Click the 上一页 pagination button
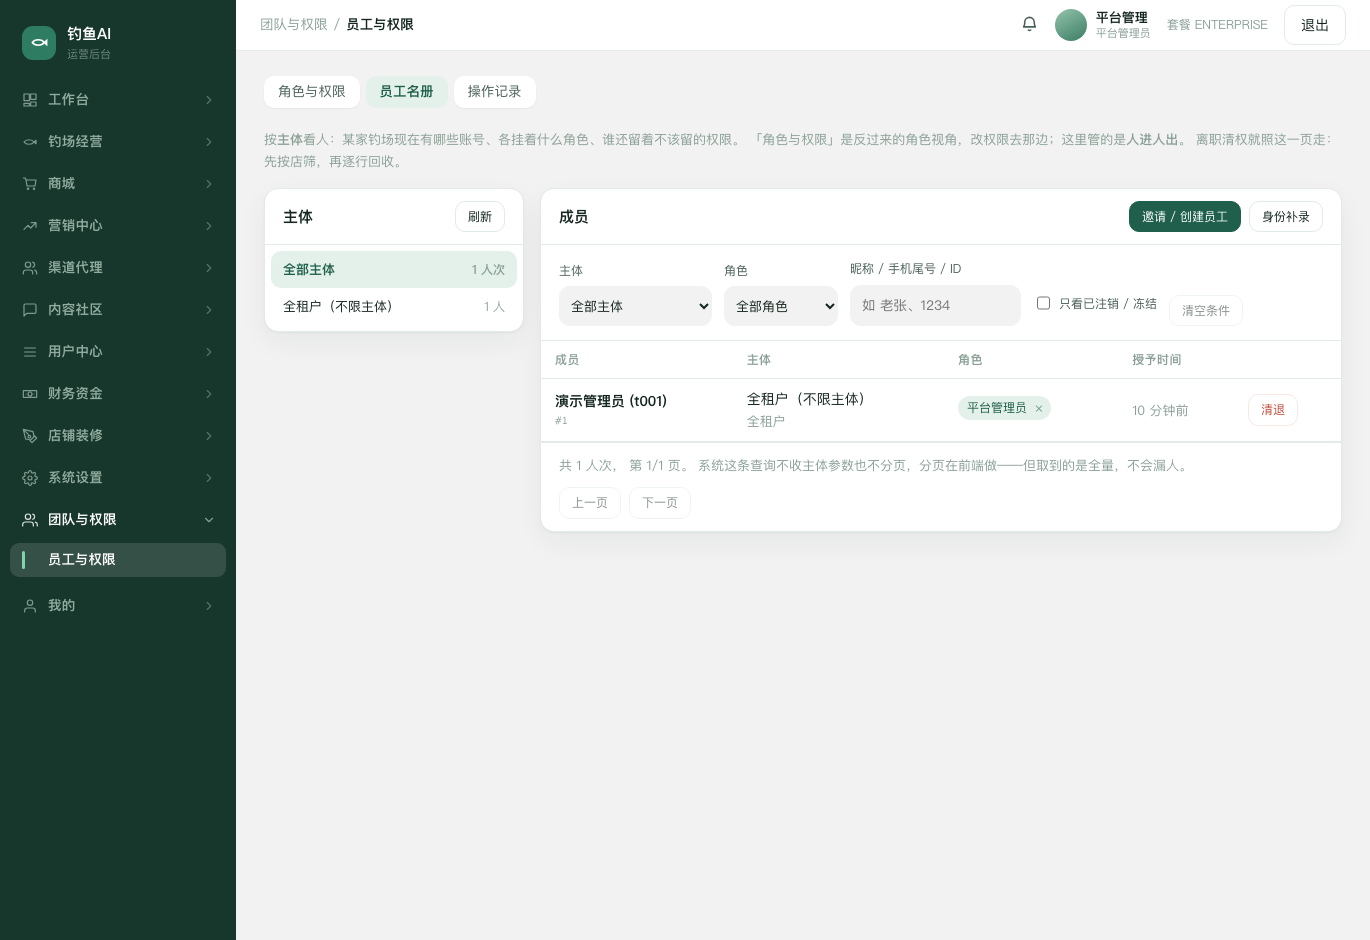The image size is (1370, 940). [x=590, y=503]
